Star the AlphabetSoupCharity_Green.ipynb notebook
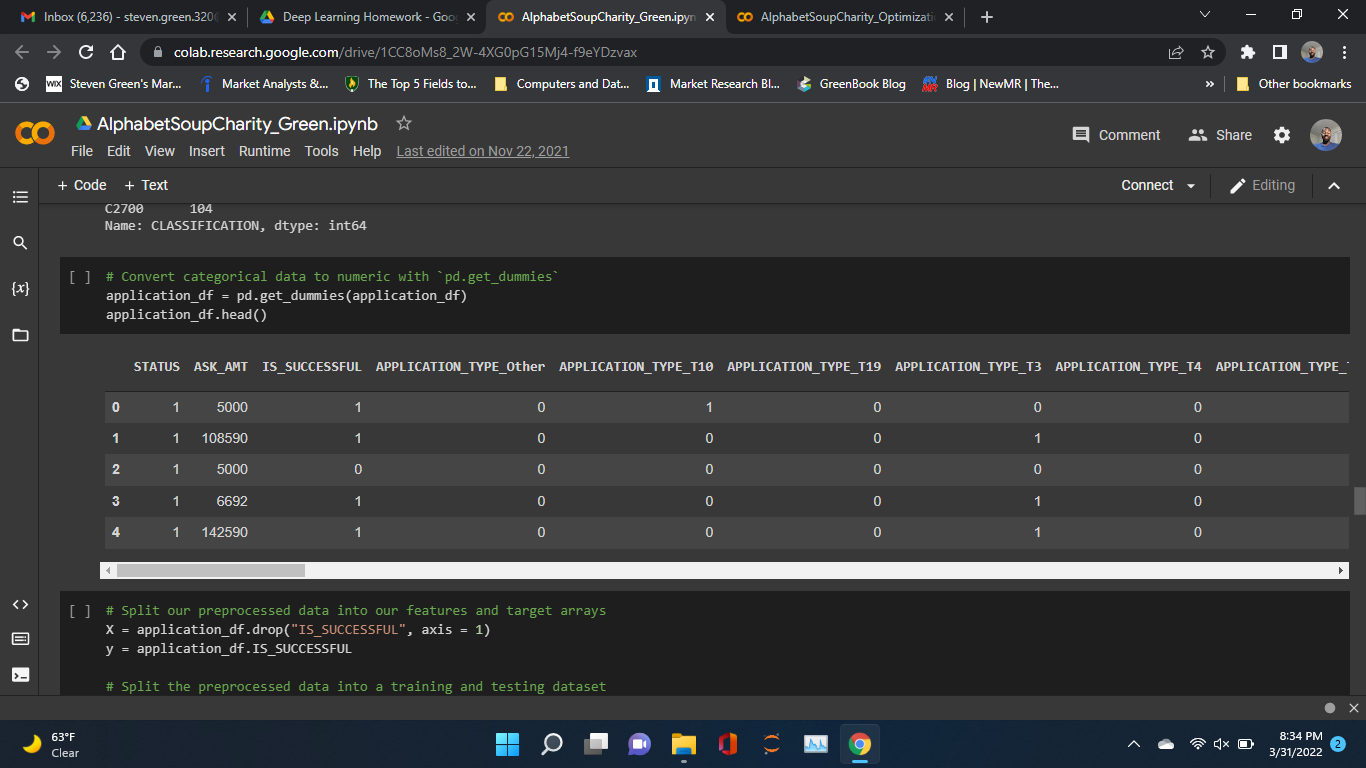This screenshot has height=768, width=1366. click(404, 123)
